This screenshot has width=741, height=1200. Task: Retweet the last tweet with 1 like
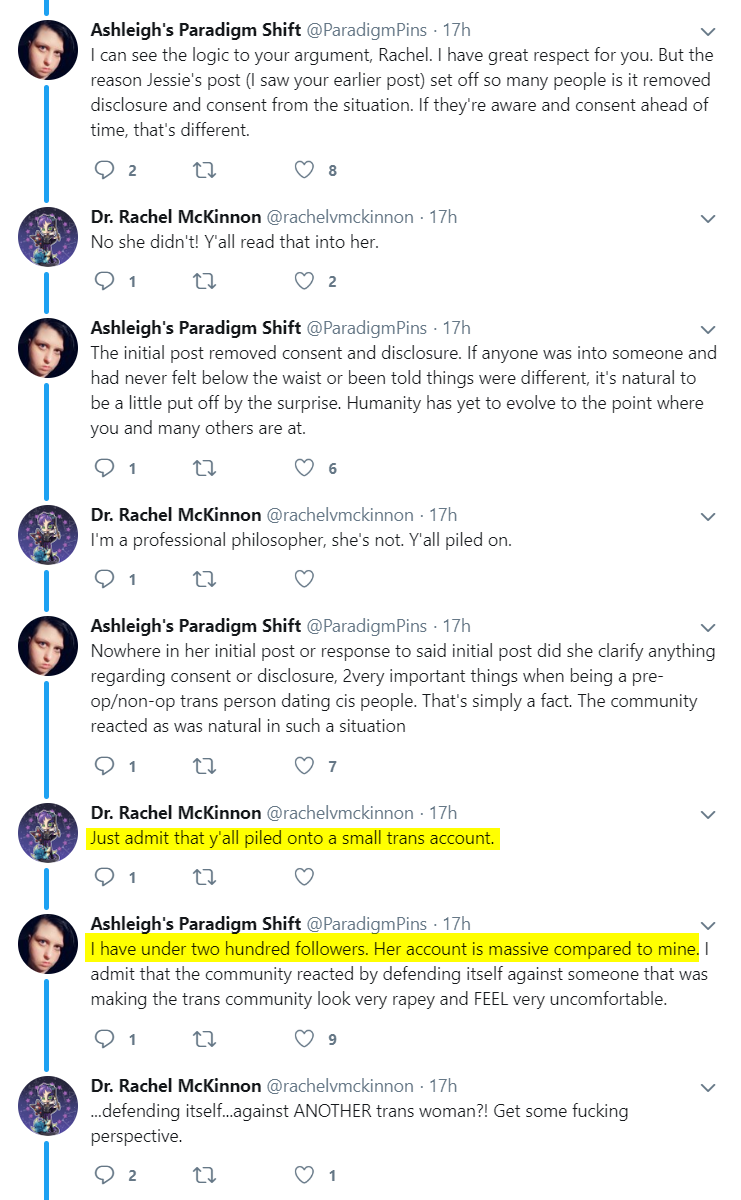point(205,1175)
